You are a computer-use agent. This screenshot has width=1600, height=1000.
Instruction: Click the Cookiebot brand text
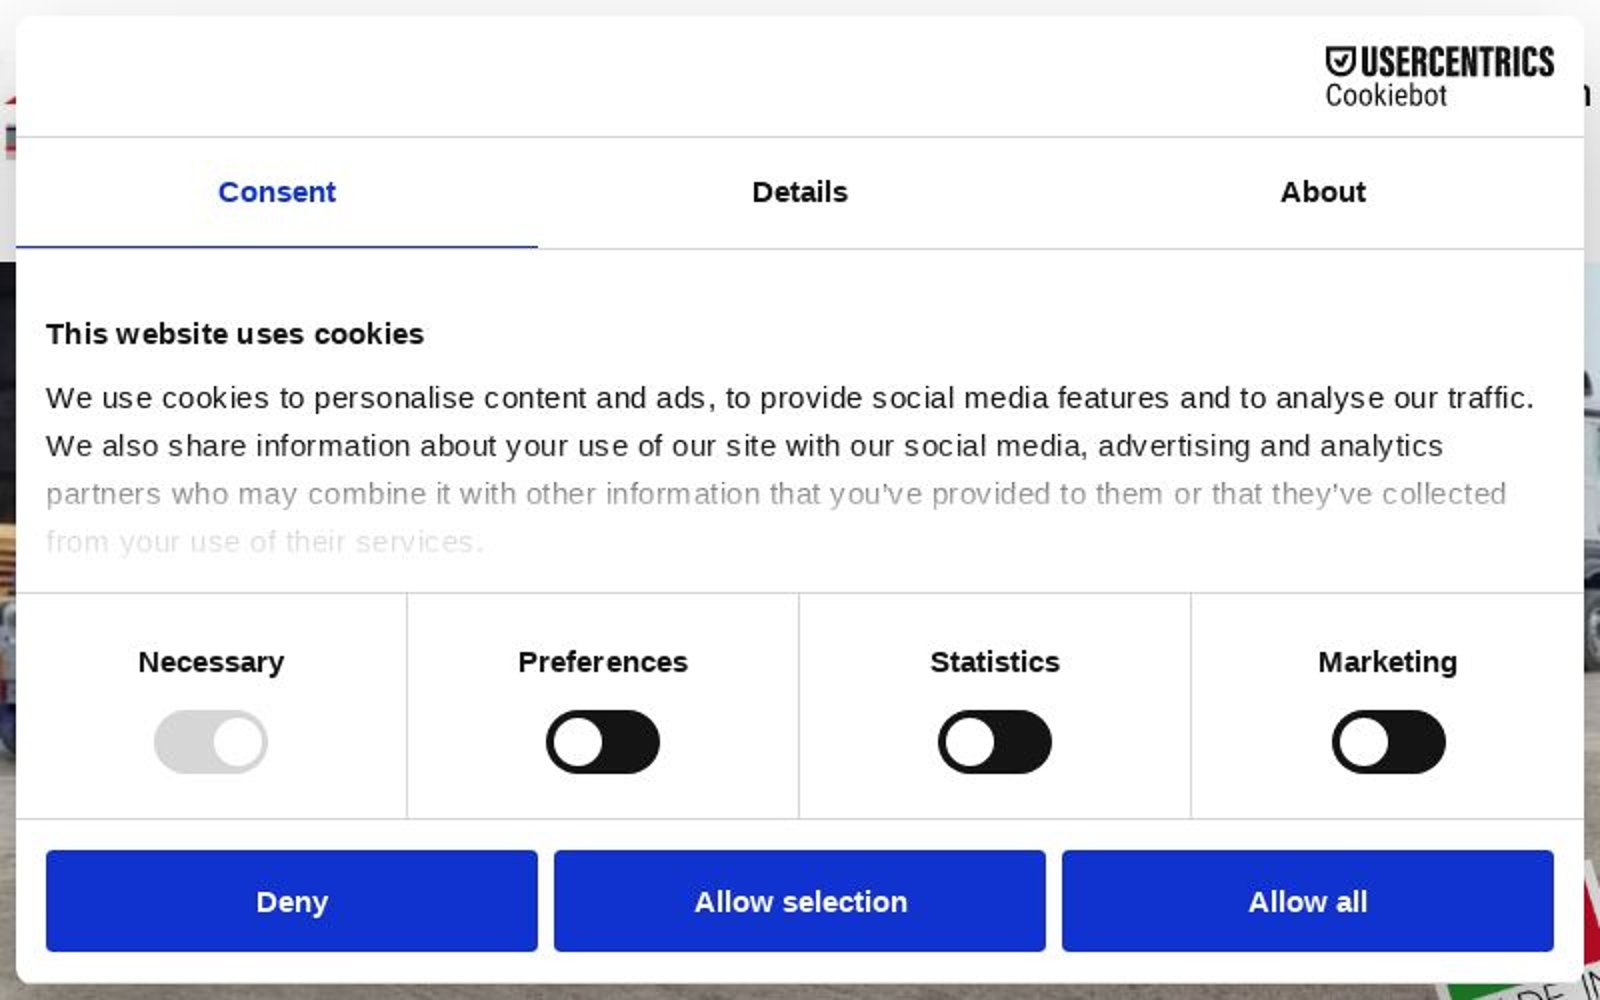pyautogui.click(x=1385, y=96)
